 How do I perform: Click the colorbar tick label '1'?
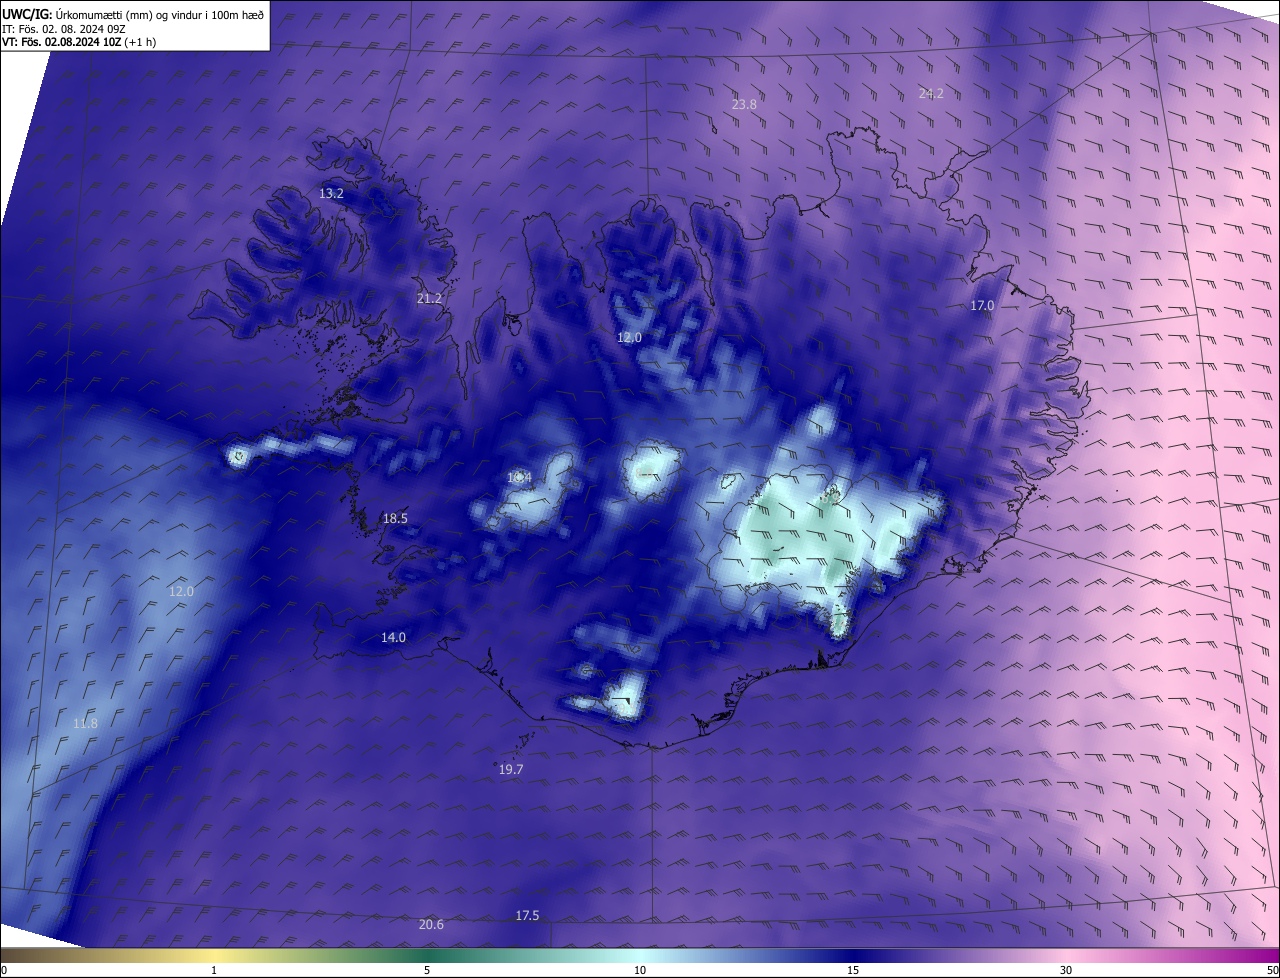tap(214, 970)
